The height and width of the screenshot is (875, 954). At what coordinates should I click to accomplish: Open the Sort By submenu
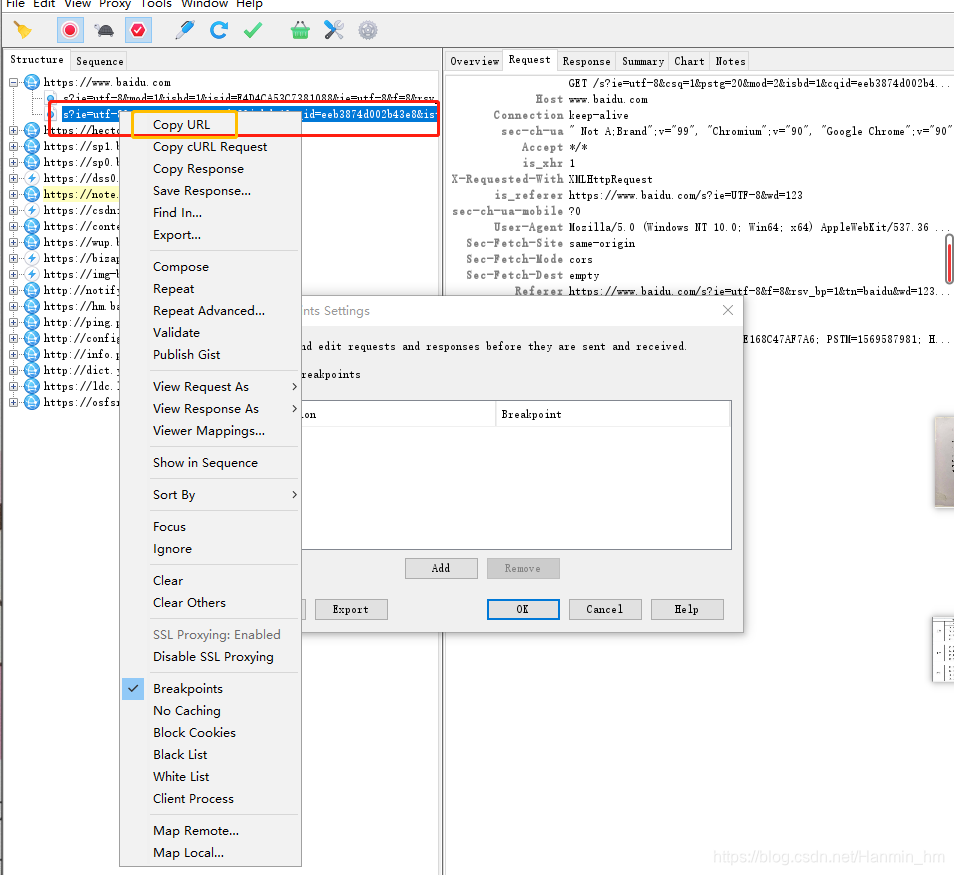[210, 495]
